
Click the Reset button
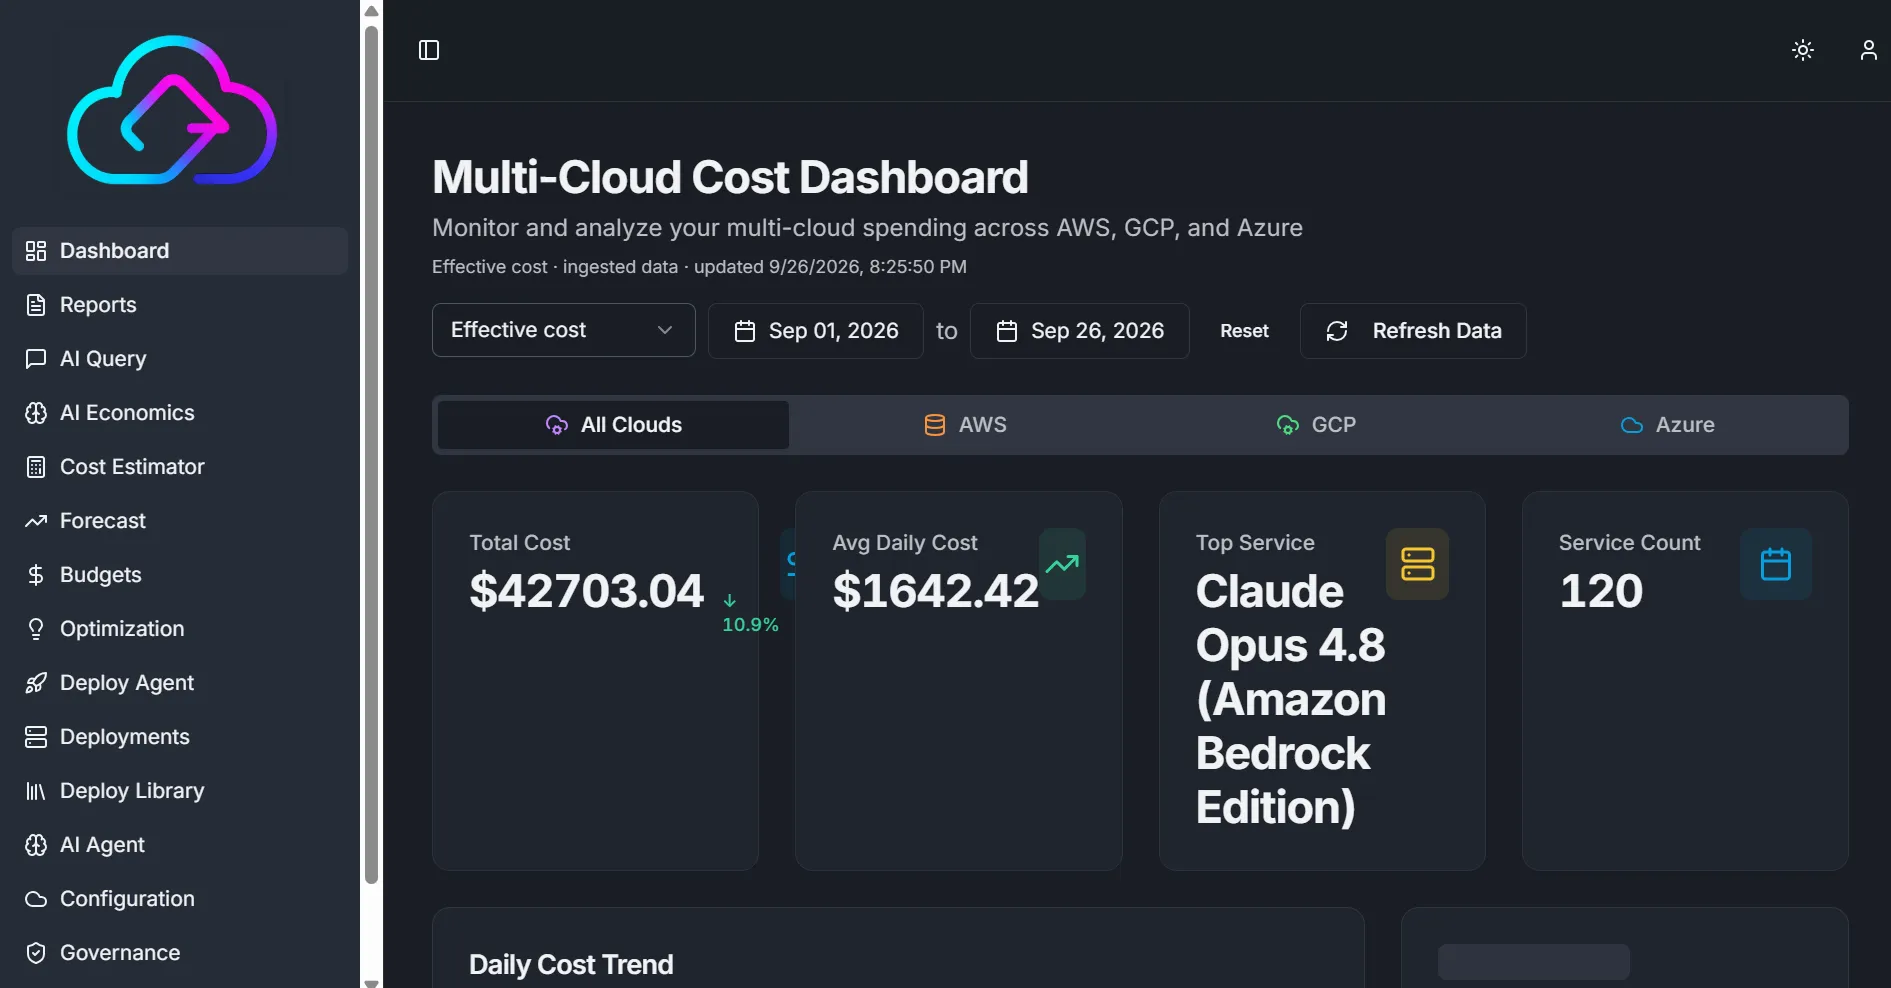point(1244,331)
